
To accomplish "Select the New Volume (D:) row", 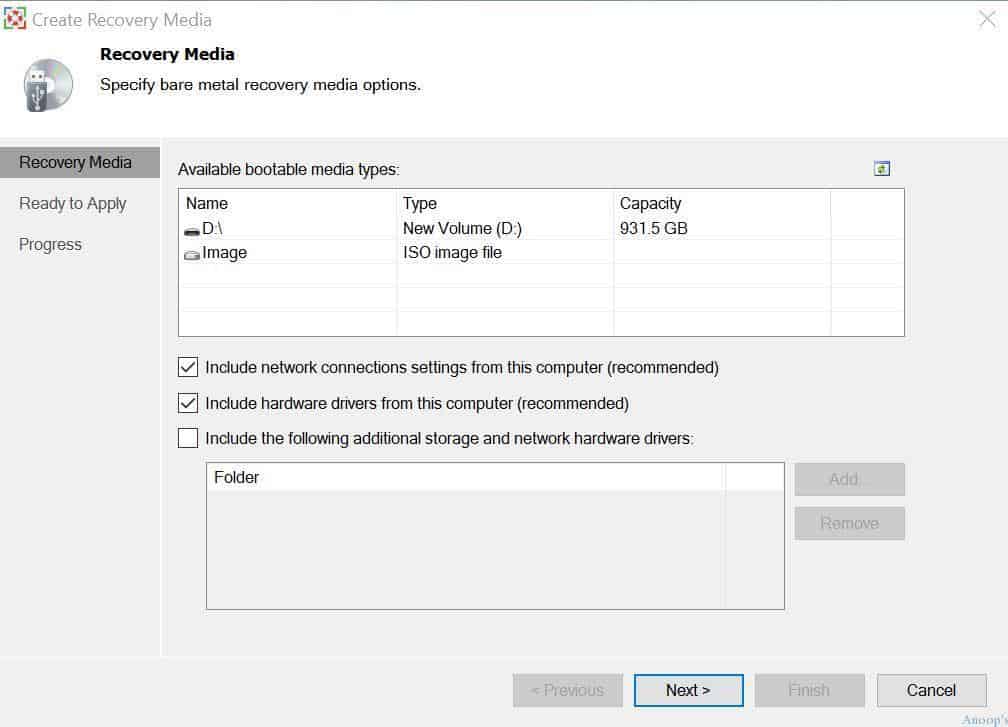I will pos(541,228).
